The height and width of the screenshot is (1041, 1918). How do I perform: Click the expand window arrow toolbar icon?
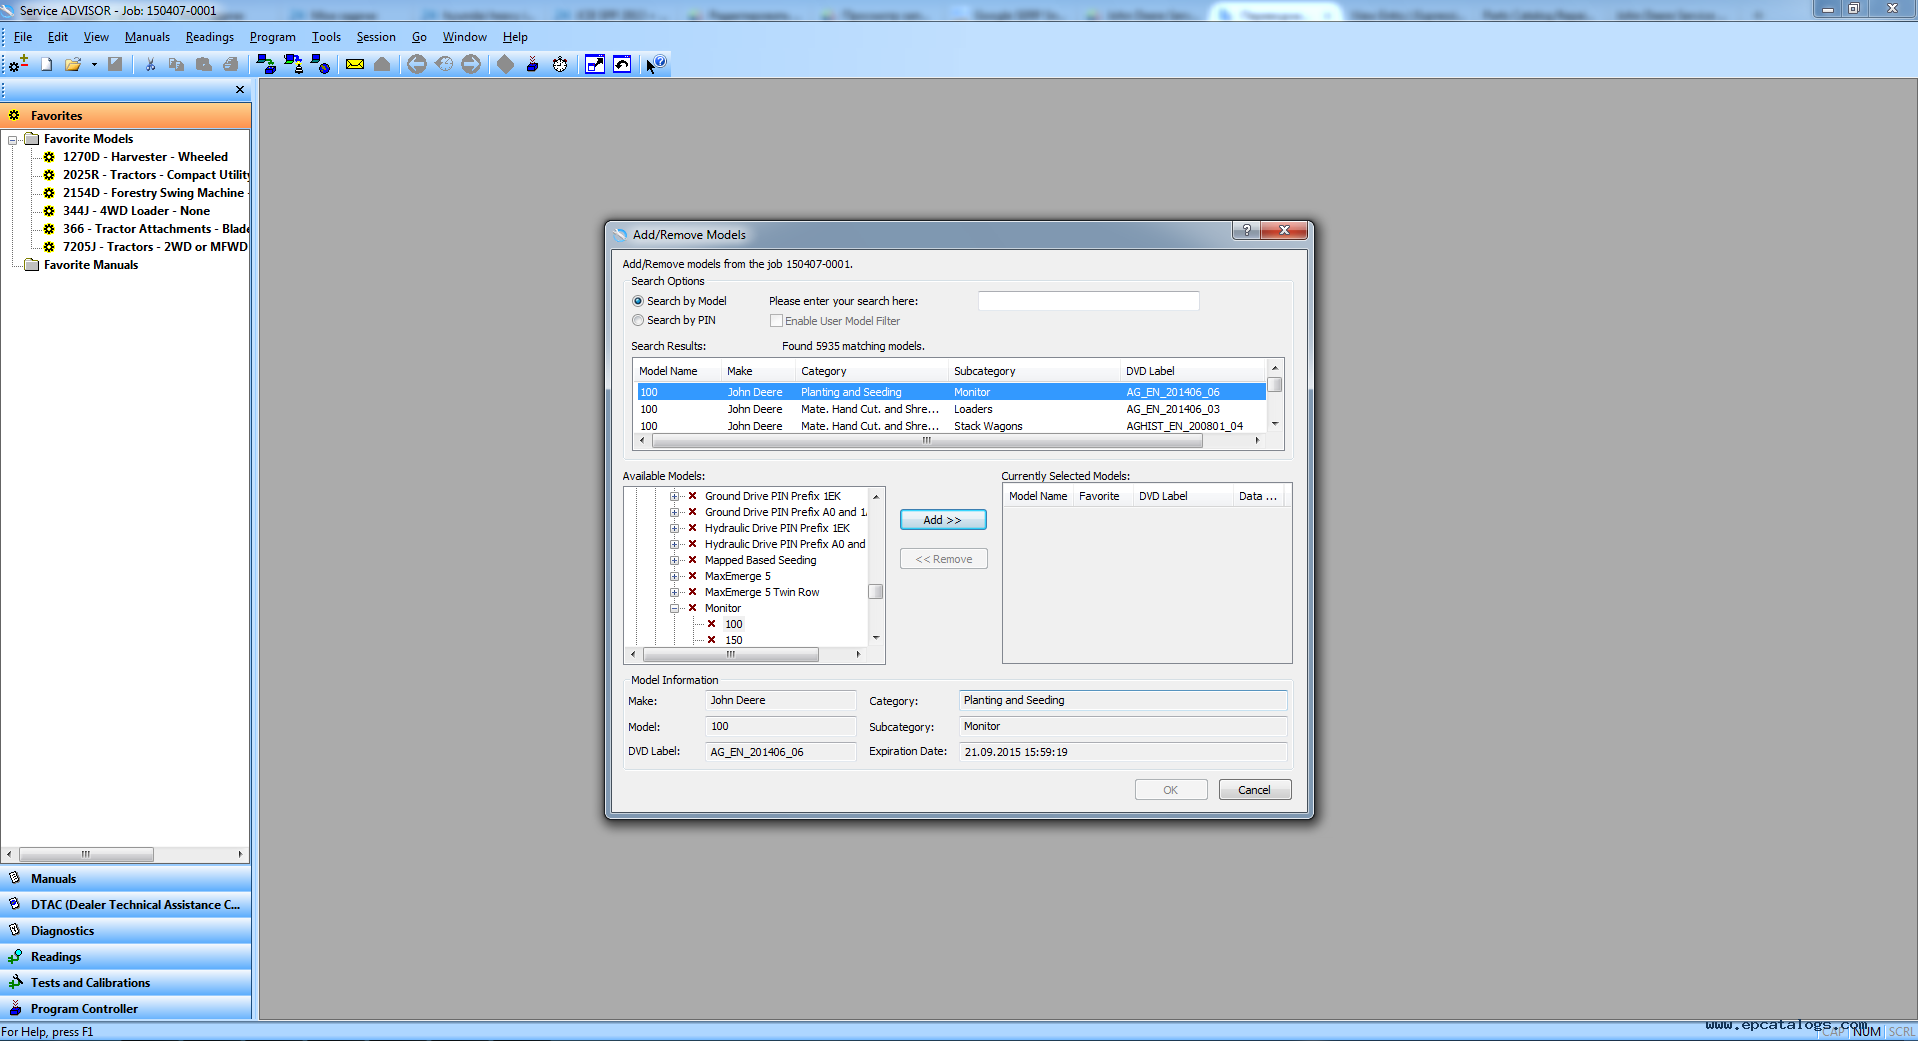[x=595, y=64]
